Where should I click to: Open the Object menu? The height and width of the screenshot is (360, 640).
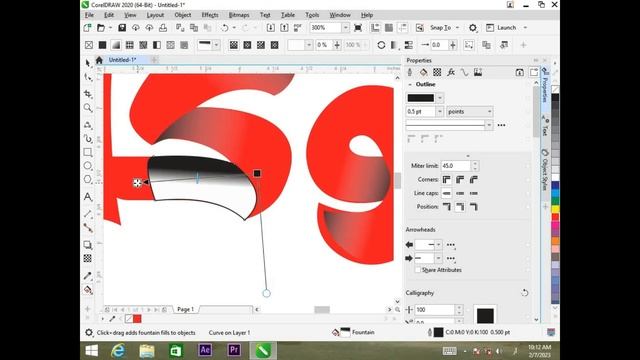182,15
